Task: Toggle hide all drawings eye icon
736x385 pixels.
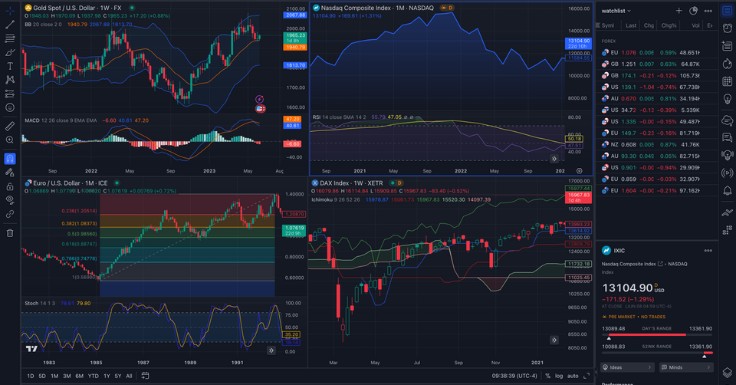Action: (x=10, y=200)
